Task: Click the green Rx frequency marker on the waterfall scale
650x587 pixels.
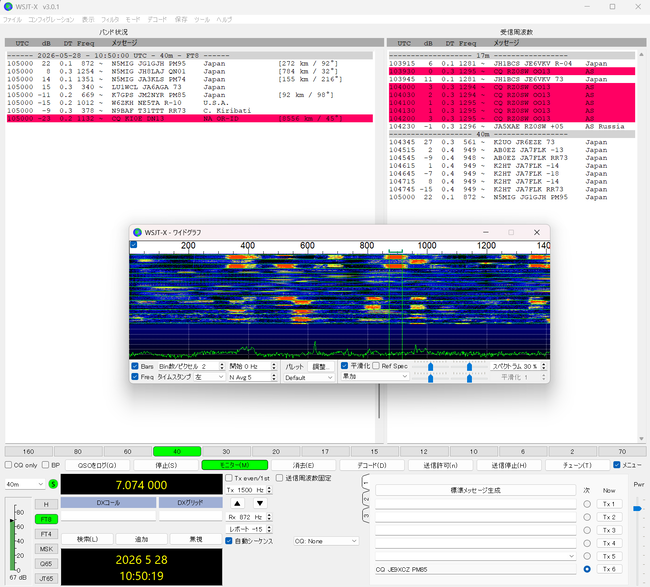Action: (395, 251)
